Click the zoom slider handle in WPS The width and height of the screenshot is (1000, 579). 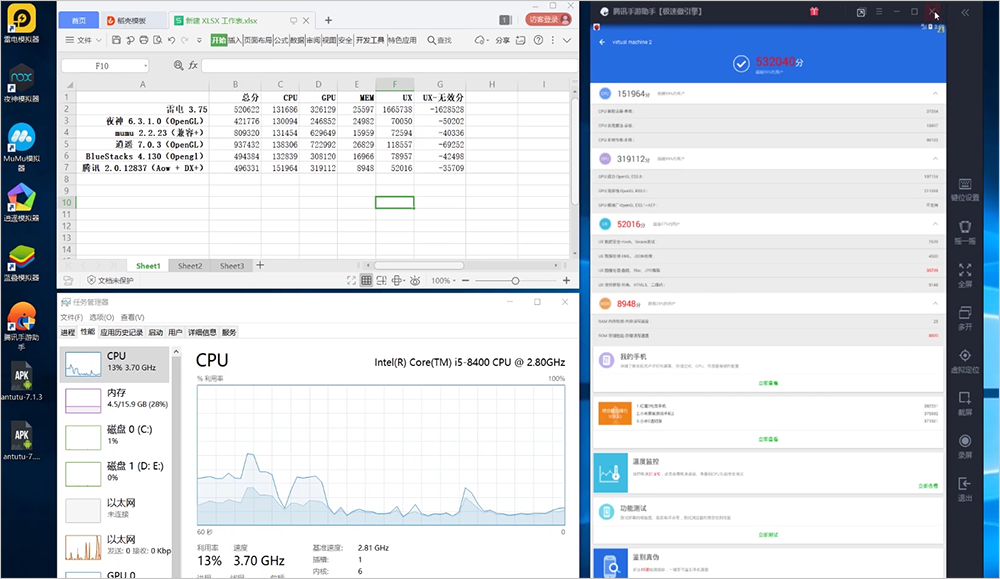515,281
